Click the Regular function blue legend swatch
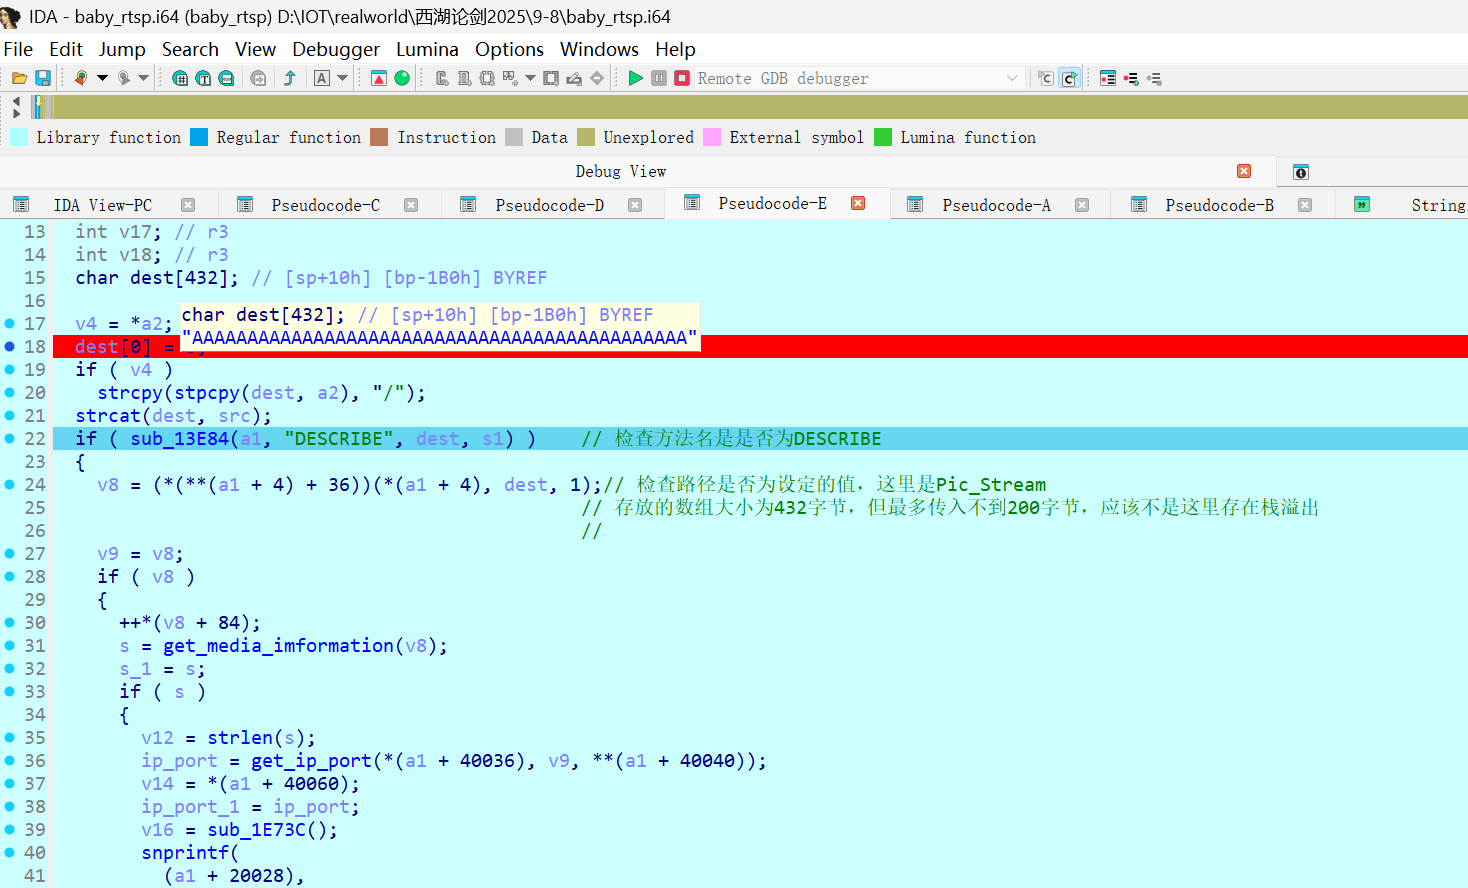 point(199,137)
